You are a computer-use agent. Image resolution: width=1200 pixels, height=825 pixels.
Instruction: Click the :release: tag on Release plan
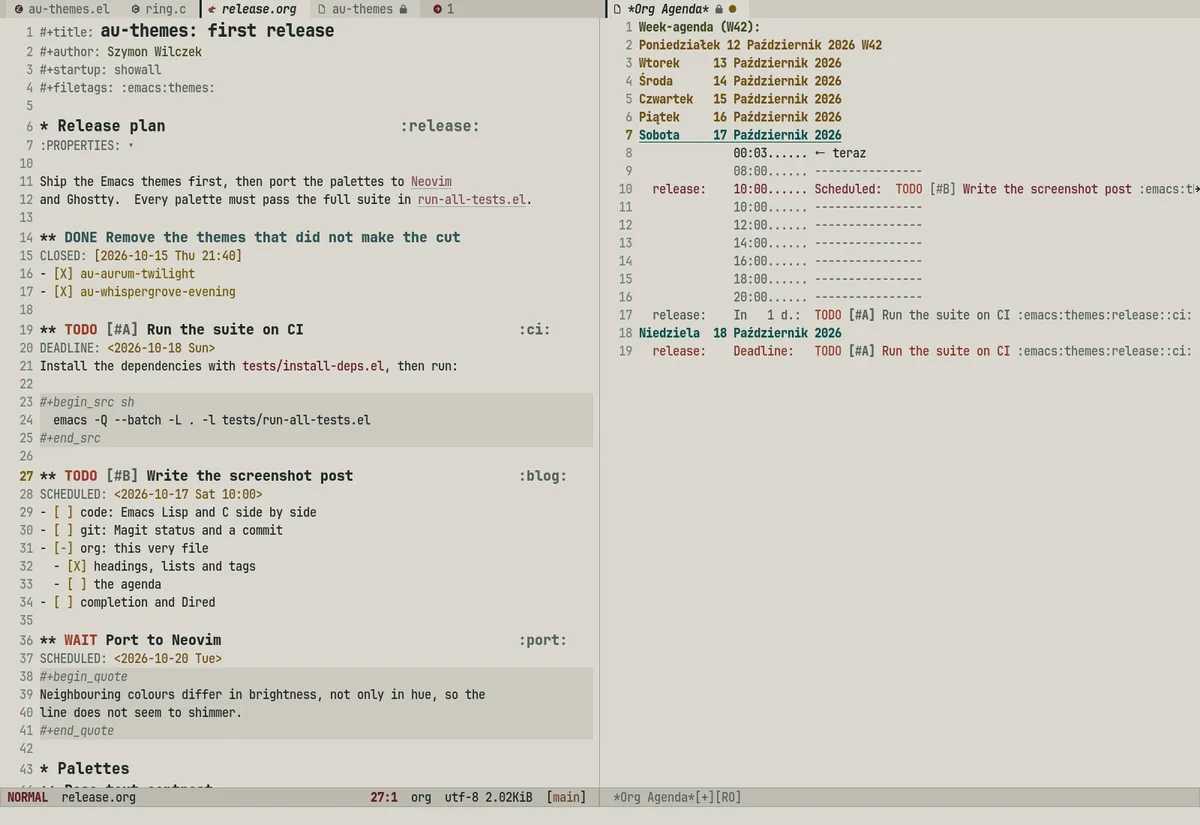tap(440, 126)
